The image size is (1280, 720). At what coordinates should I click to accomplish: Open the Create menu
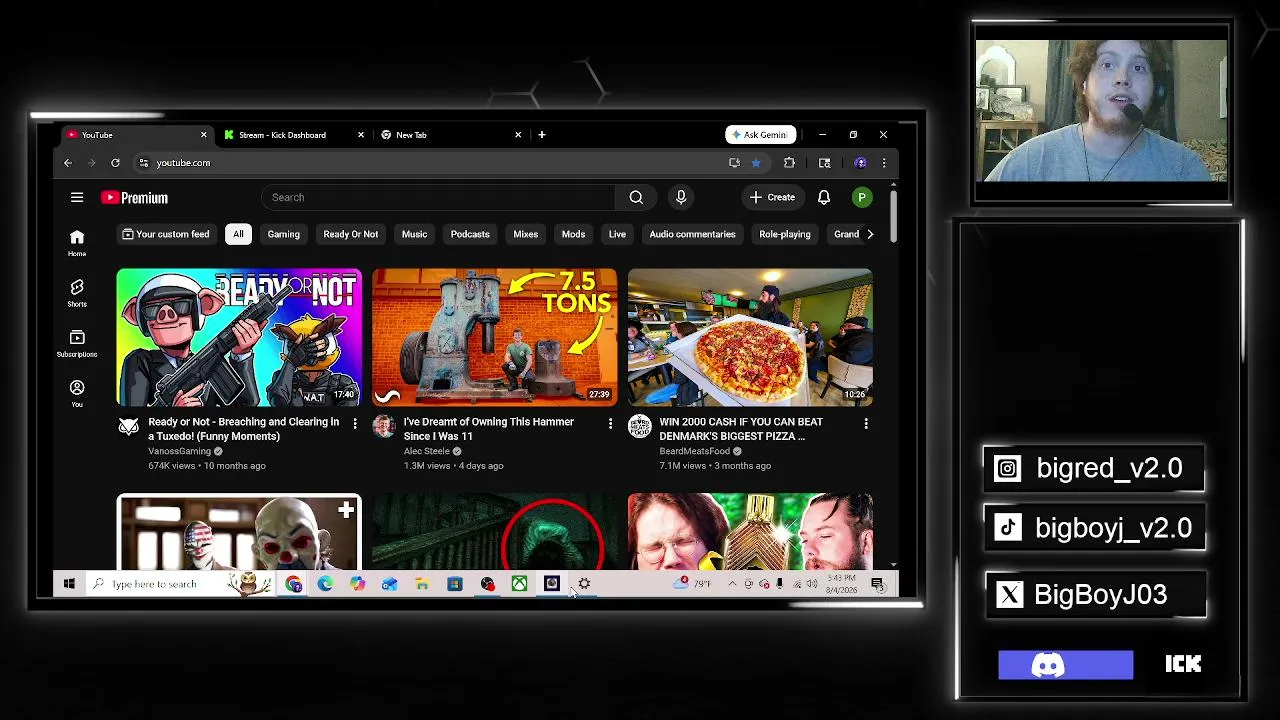pos(773,197)
